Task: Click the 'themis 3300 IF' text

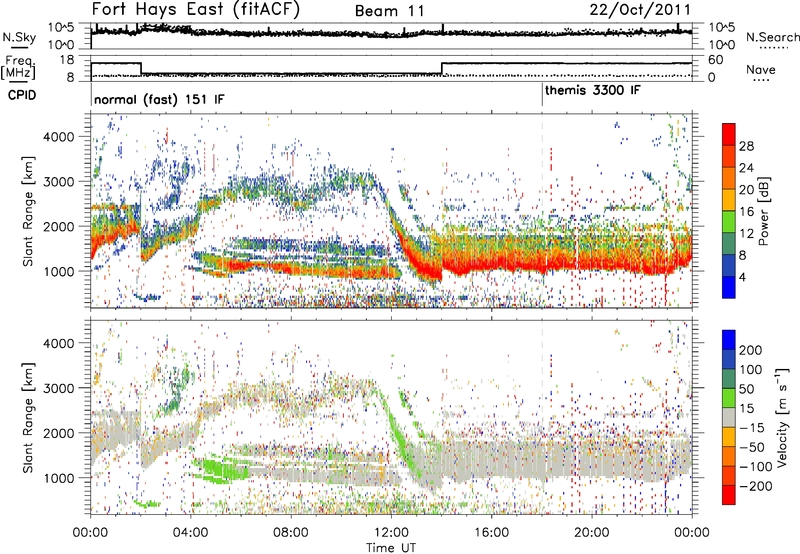Action: 593,90
